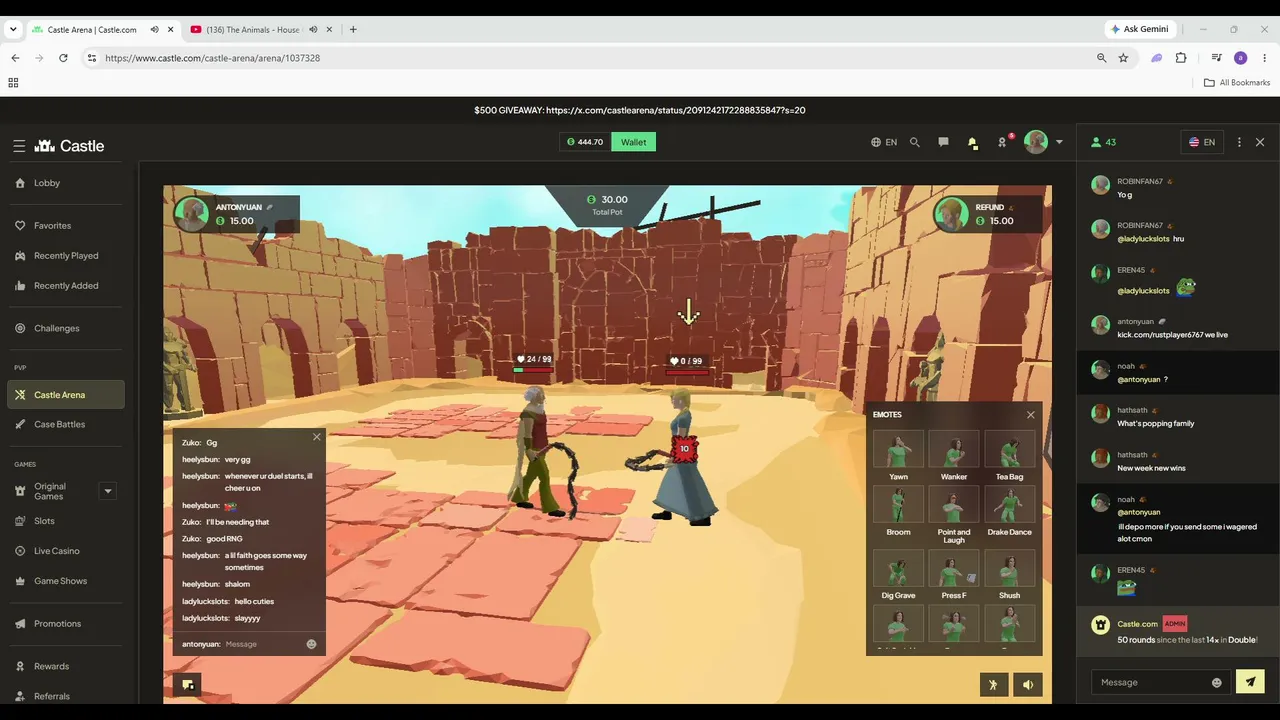Toggle the emotes button in arena
The image size is (1280, 720).
993,685
